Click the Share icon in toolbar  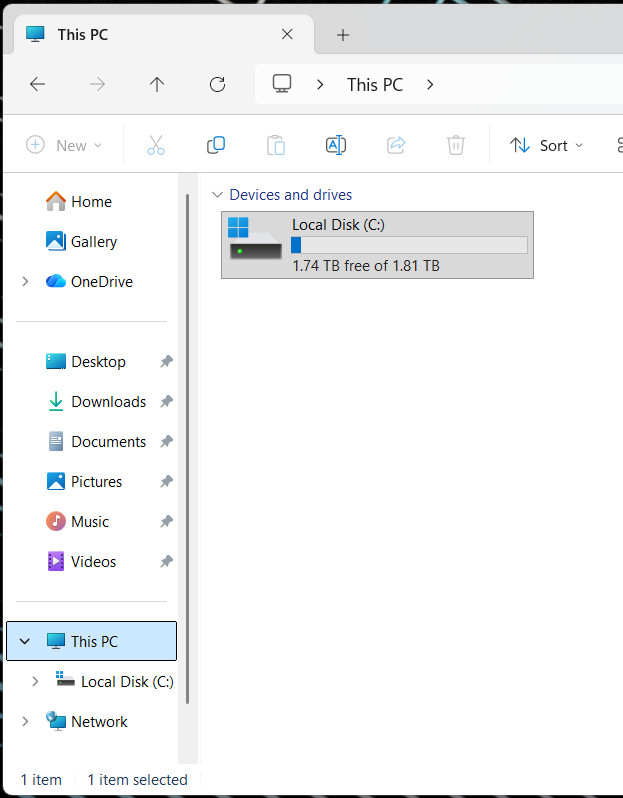(396, 146)
